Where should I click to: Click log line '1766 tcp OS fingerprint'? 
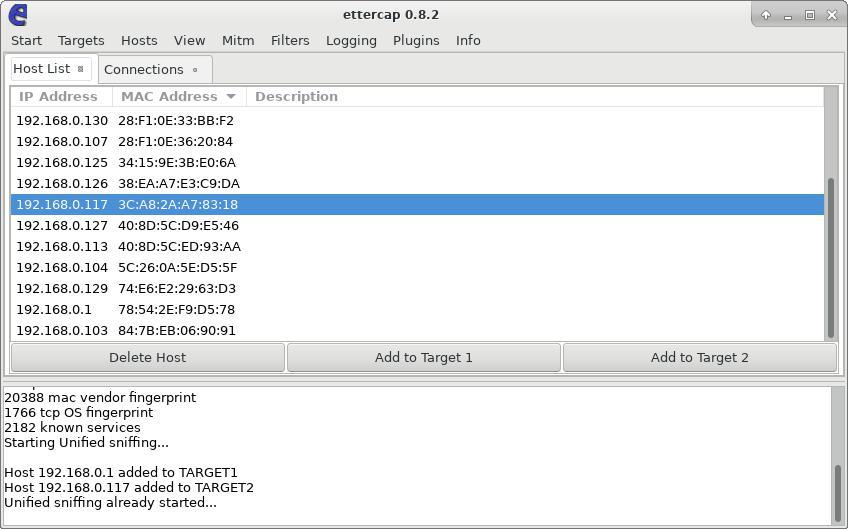78,413
